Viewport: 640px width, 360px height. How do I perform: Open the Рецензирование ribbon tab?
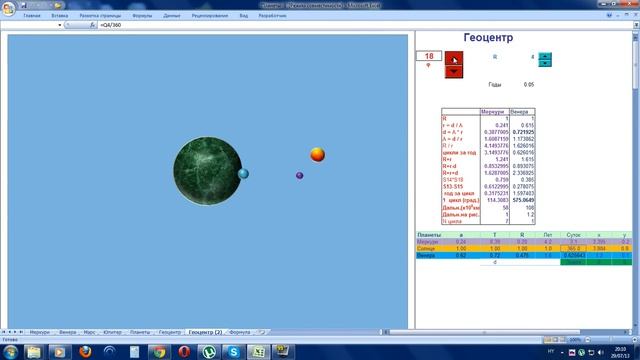(x=210, y=16)
